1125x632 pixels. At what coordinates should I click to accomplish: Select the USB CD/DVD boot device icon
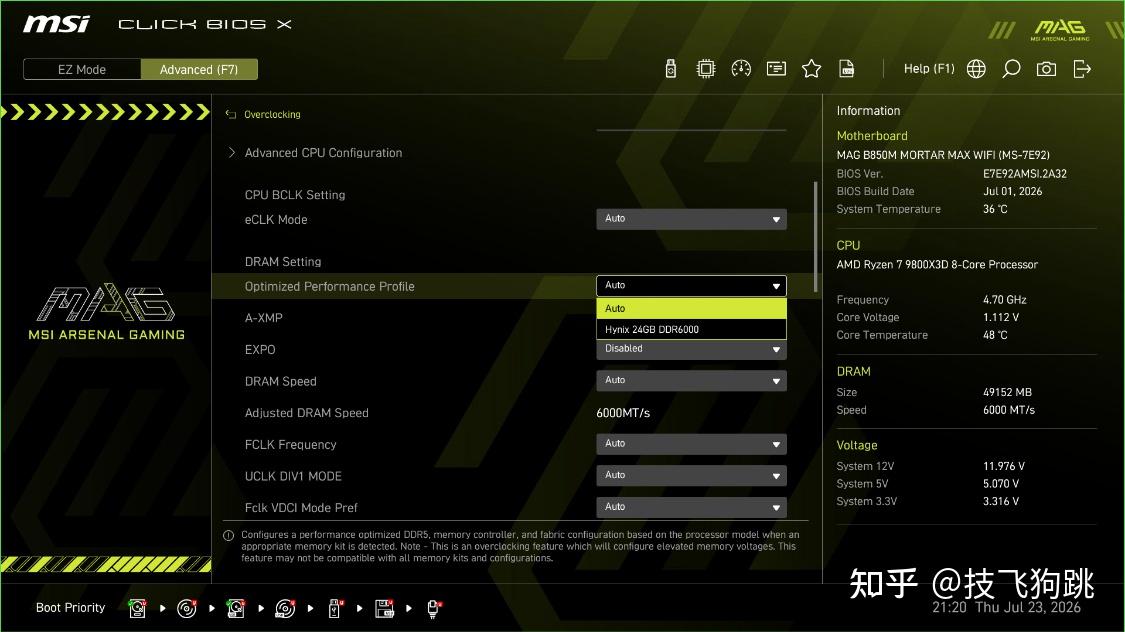tap(285, 608)
